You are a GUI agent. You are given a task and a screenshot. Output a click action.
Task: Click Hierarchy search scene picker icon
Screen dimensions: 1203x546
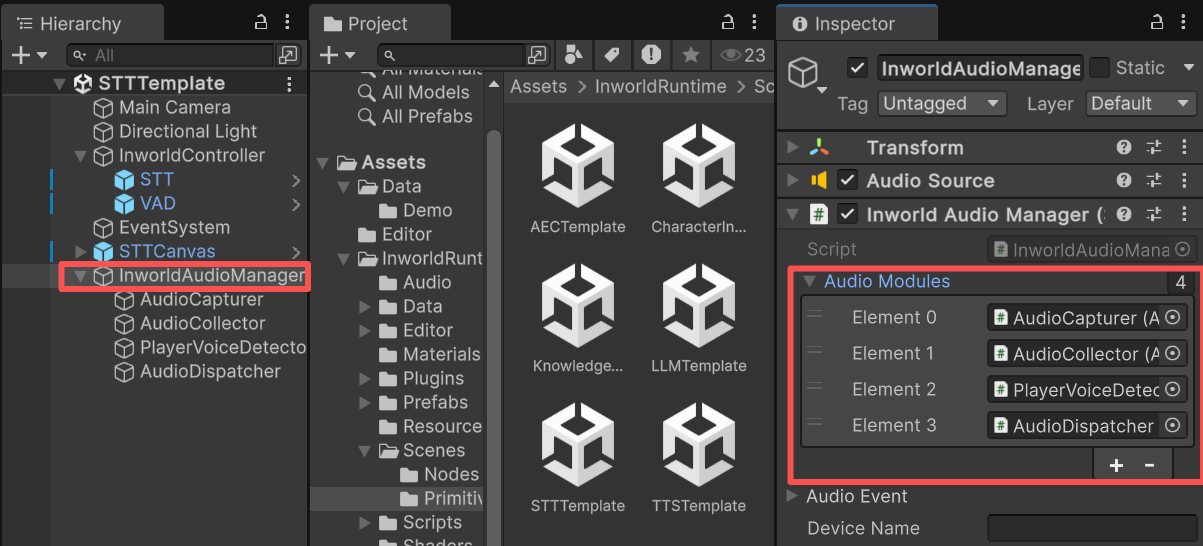(x=288, y=55)
